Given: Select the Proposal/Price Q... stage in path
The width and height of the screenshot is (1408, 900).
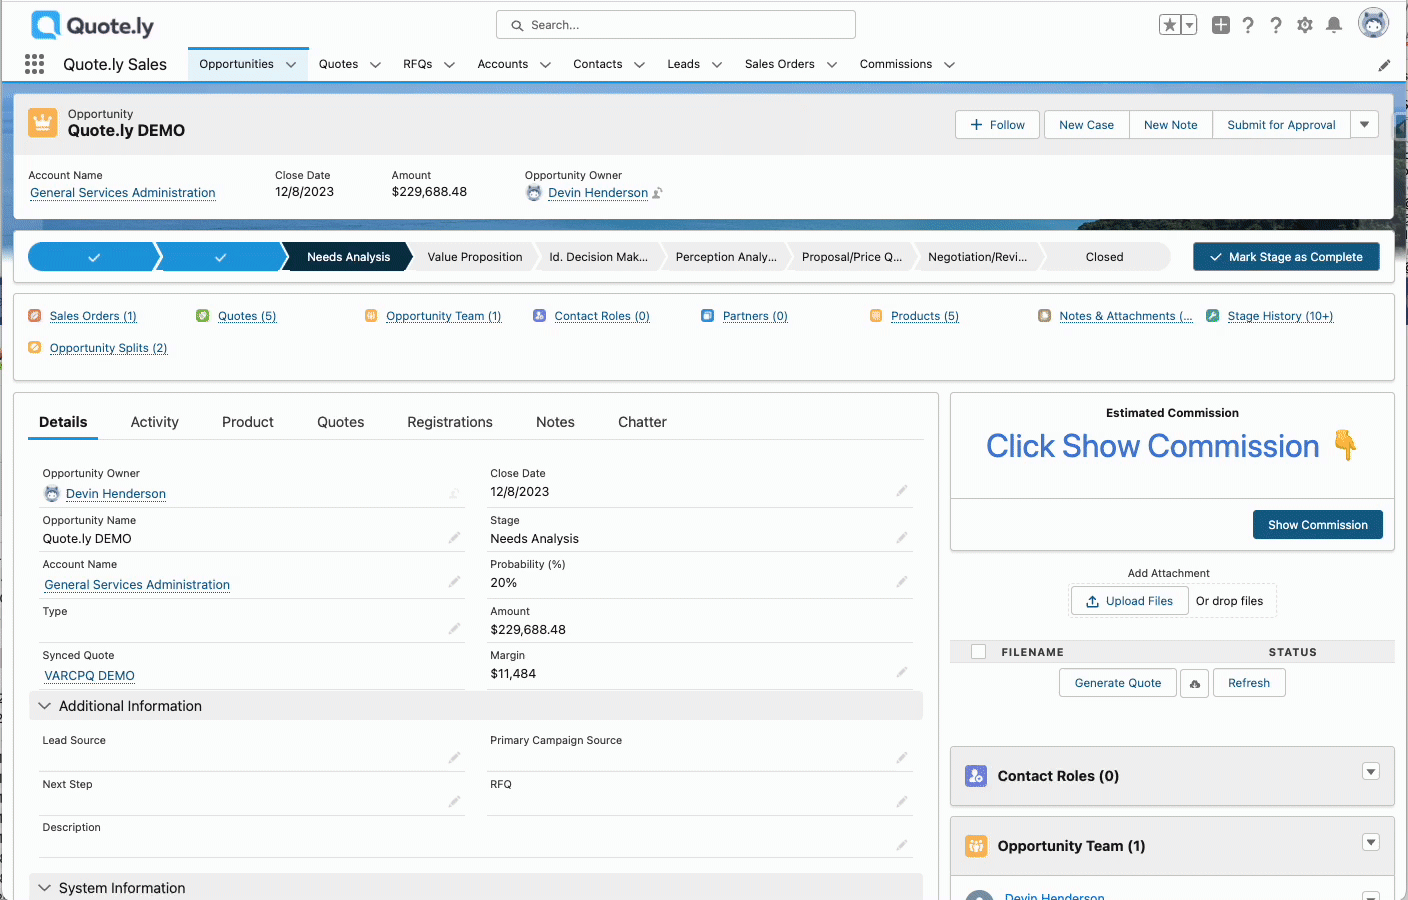Looking at the screenshot, I should [x=852, y=257].
